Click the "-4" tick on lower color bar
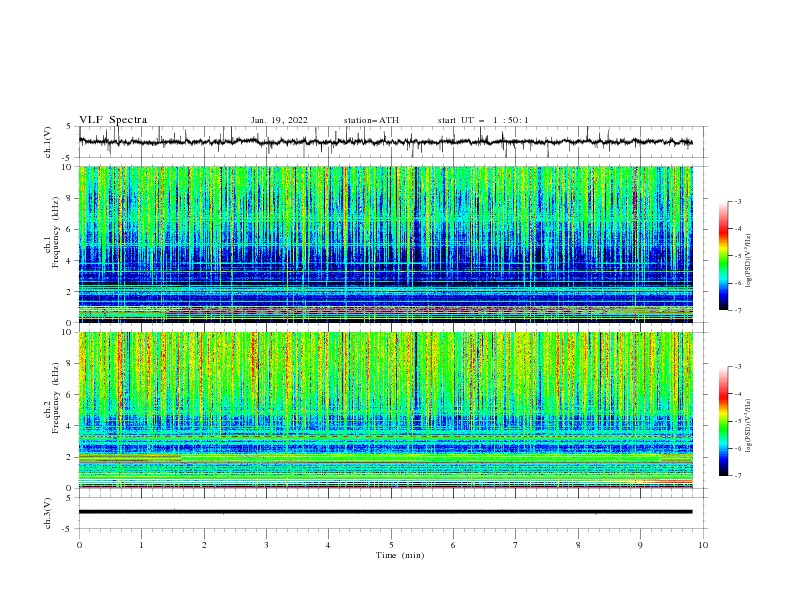This screenshot has width=792, height=612. click(x=737, y=394)
